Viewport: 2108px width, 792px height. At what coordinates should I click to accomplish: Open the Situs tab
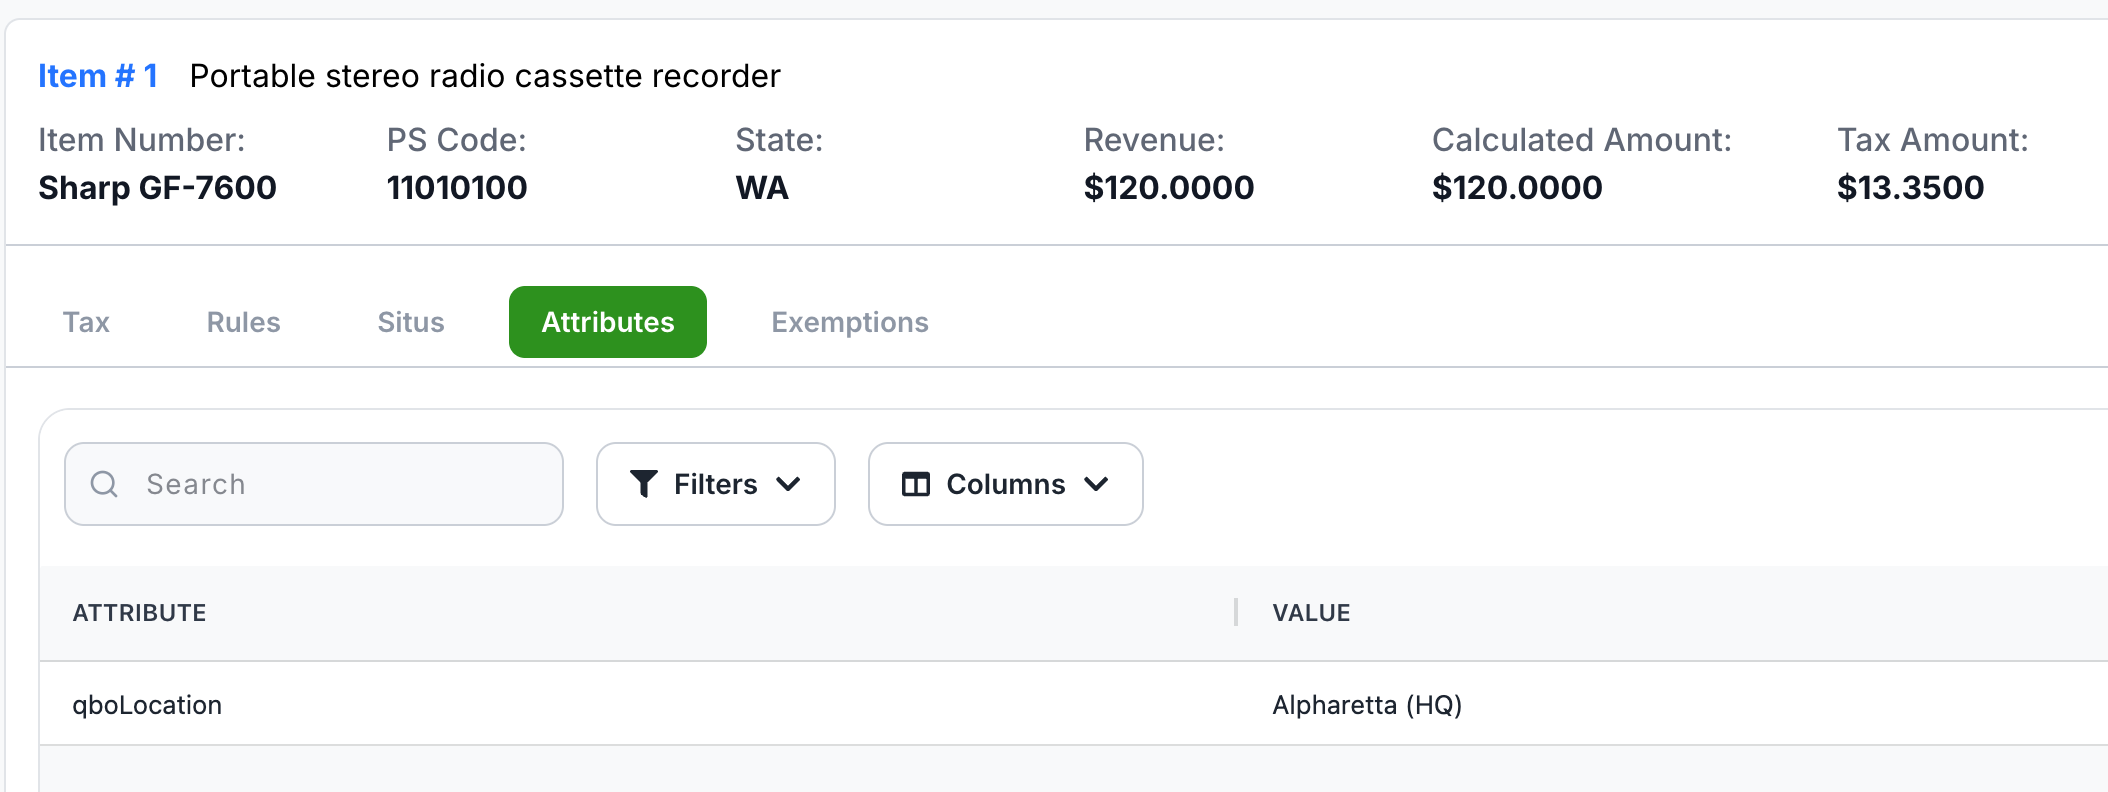411,322
